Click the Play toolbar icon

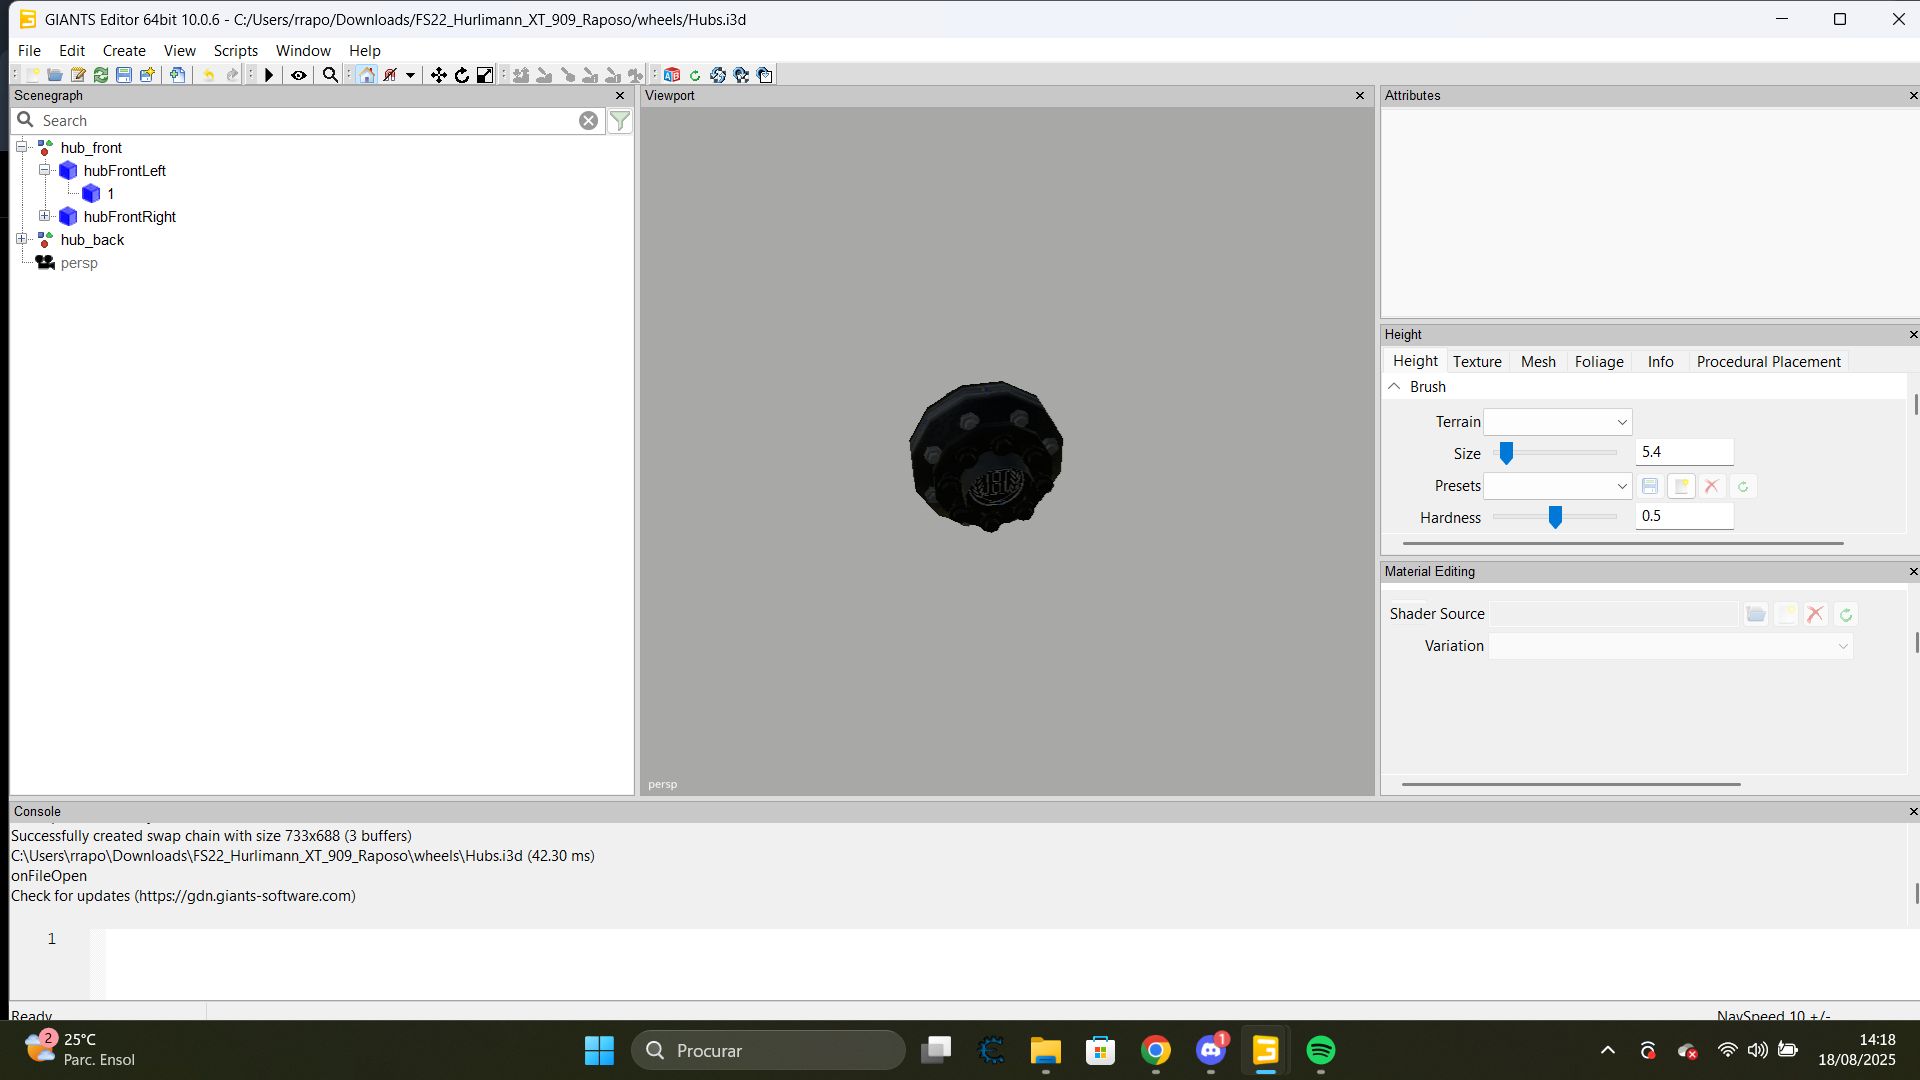269,75
